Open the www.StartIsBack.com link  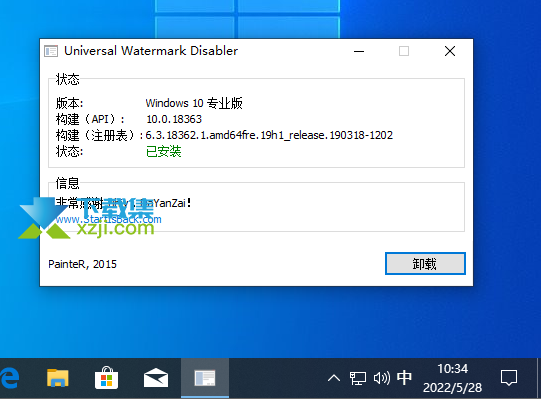tap(108, 219)
